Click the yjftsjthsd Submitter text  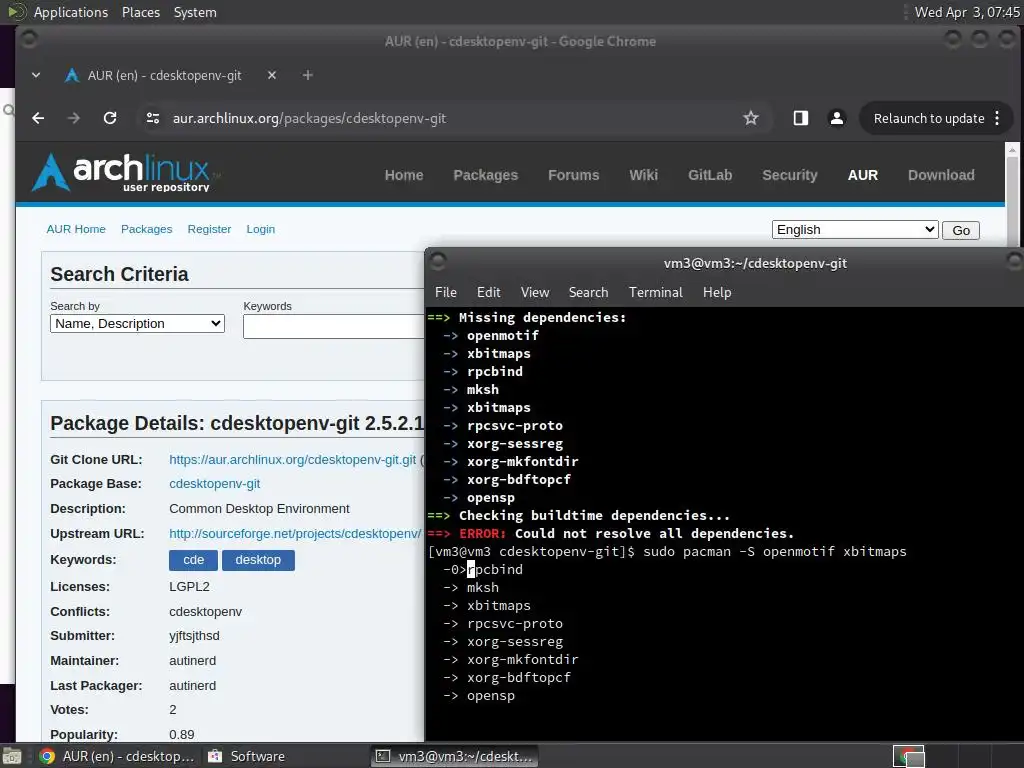[194, 636]
